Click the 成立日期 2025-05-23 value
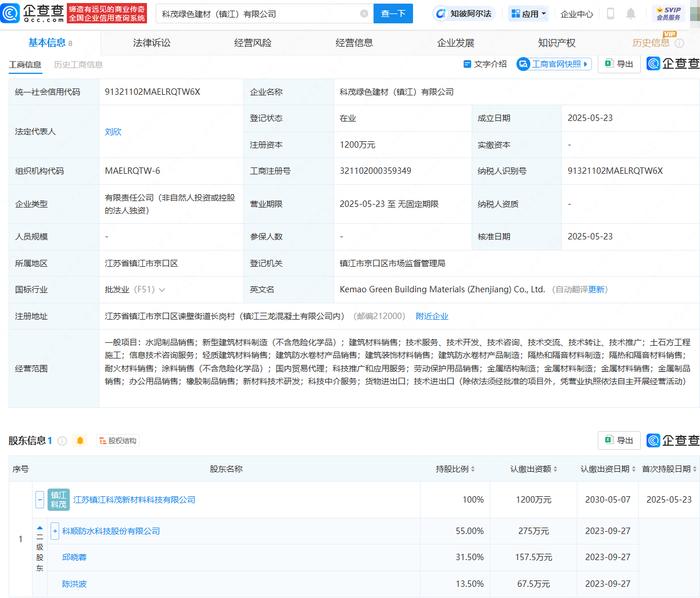The width and height of the screenshot is (700, 598). (x=590, y=118)
